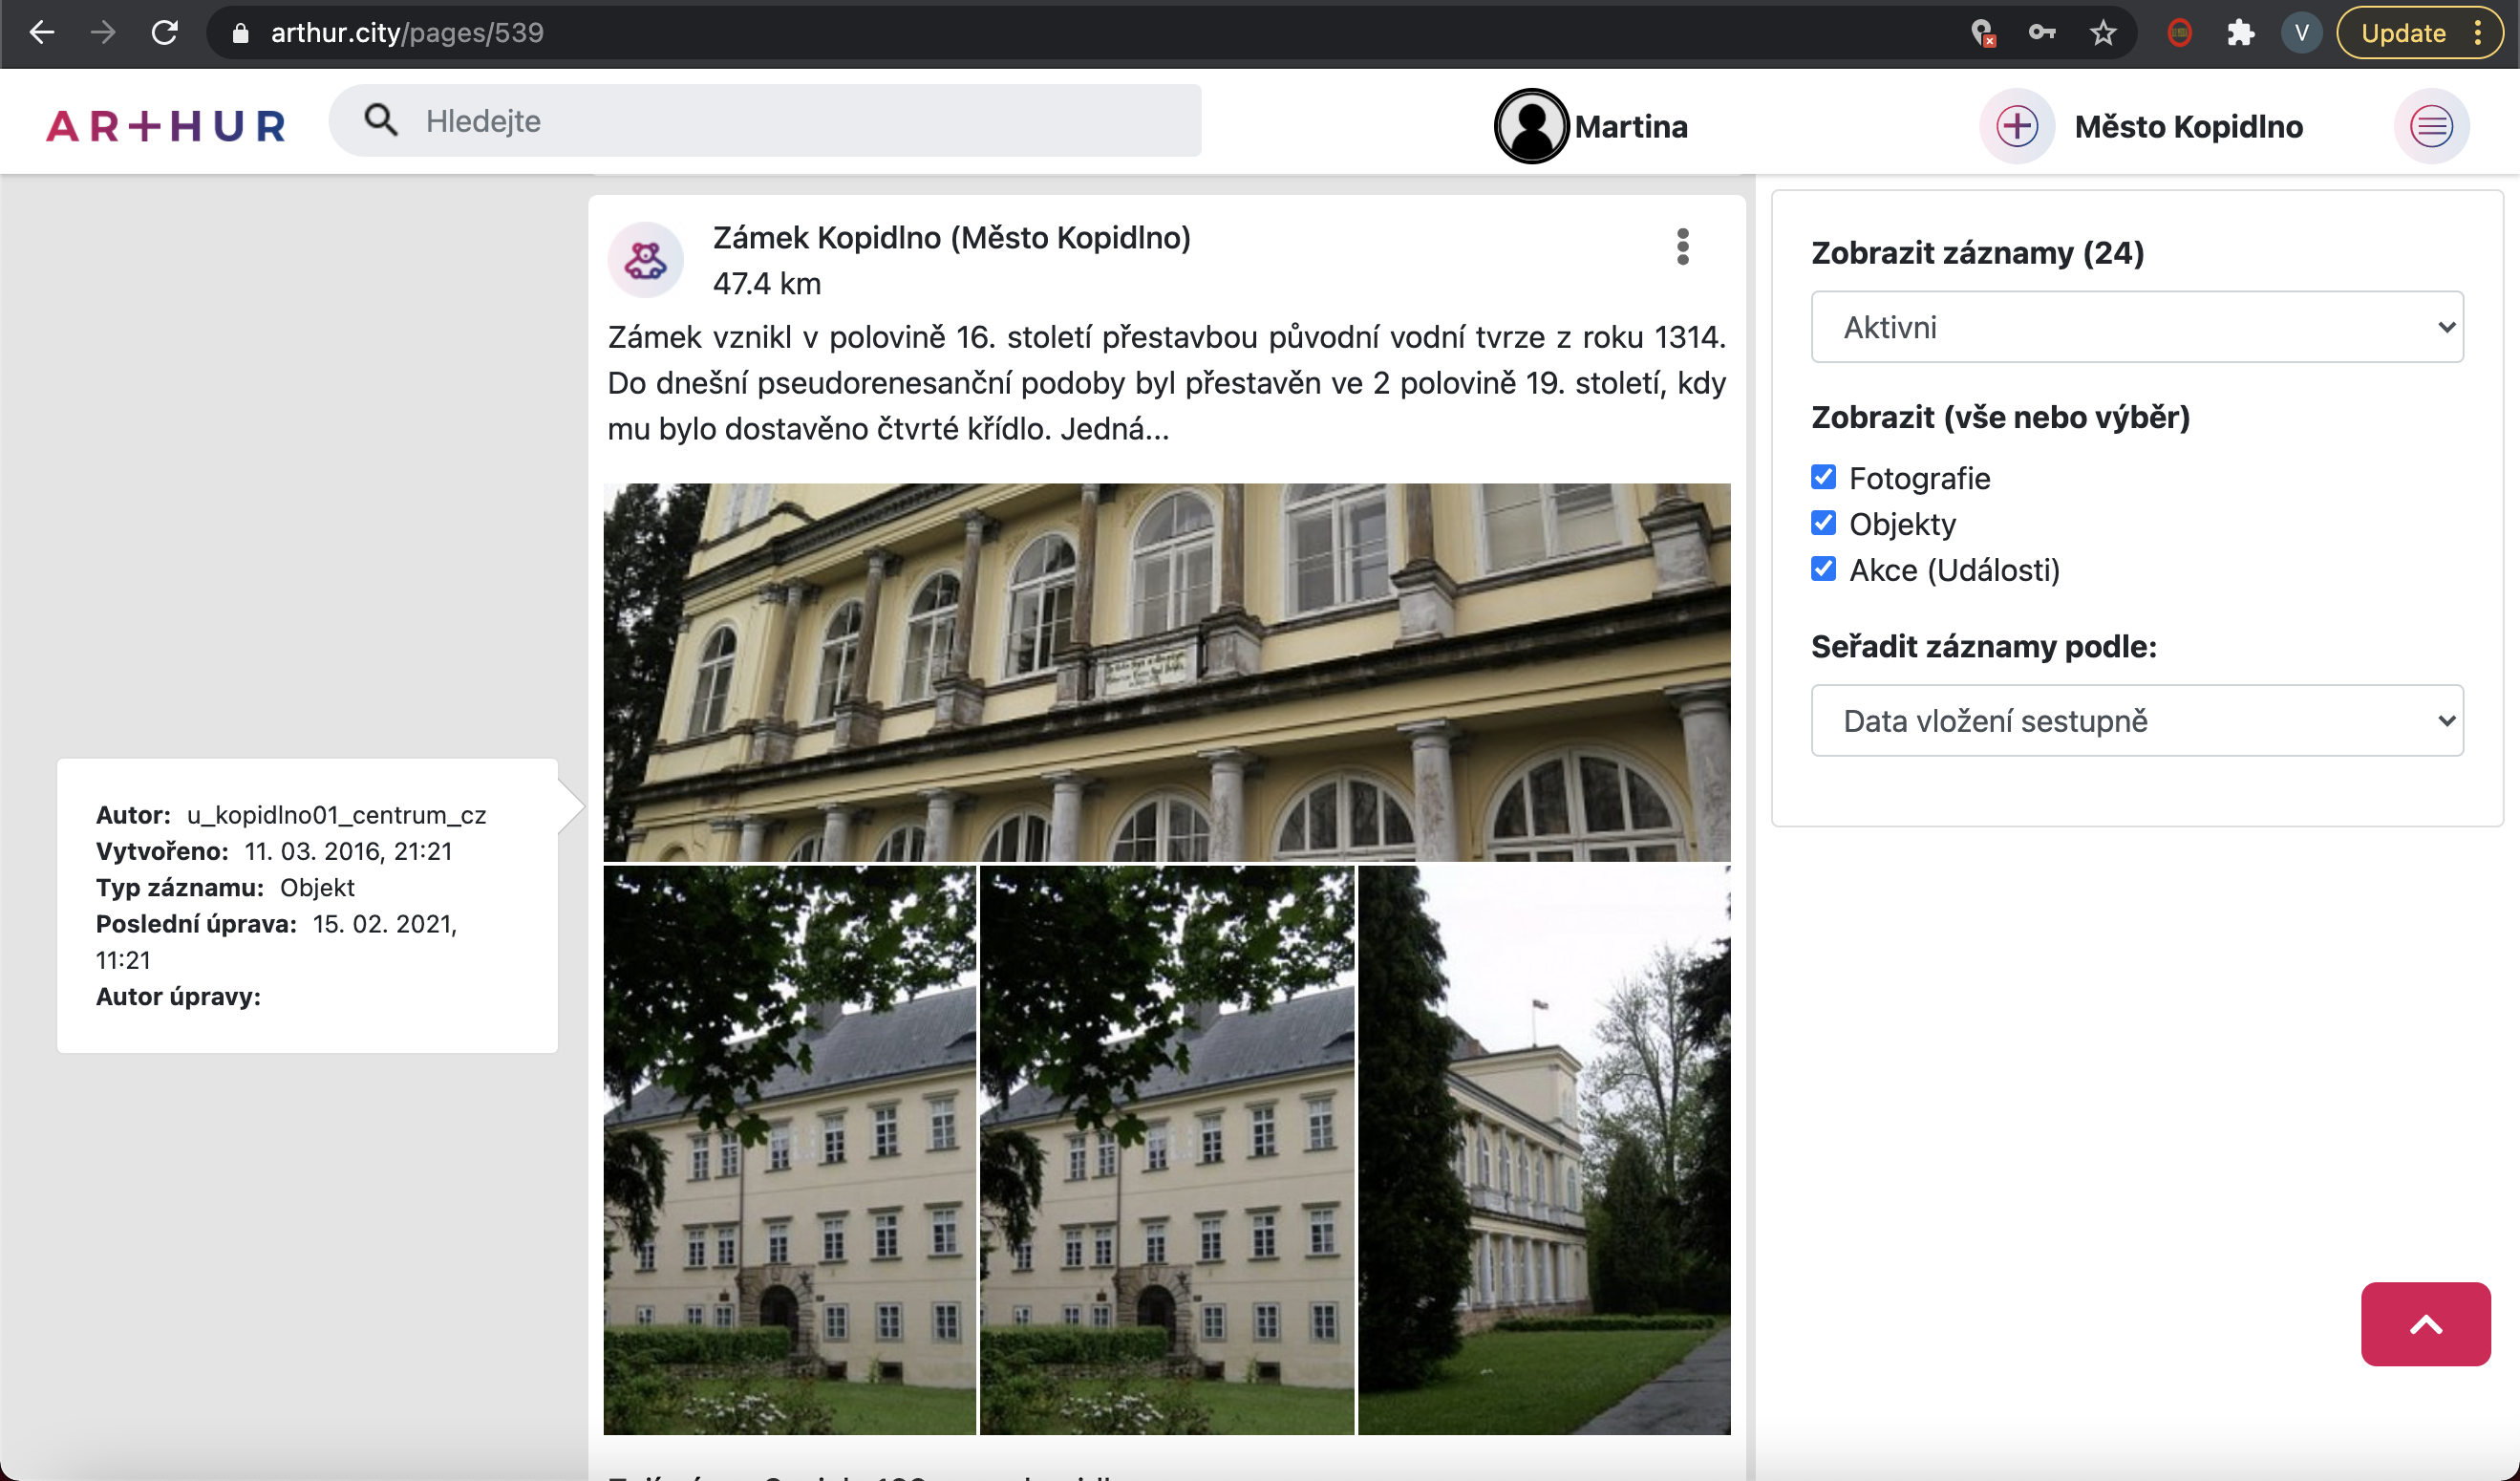Go back with the browser back arrow
Viewport: 2520px width, 1481px height.
41,33
